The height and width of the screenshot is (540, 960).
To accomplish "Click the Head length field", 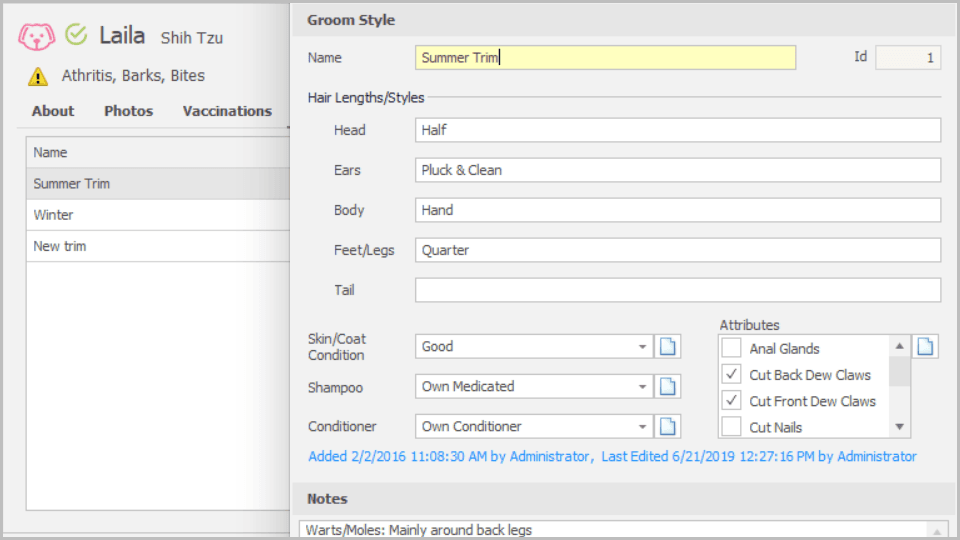I will (678, 130).
